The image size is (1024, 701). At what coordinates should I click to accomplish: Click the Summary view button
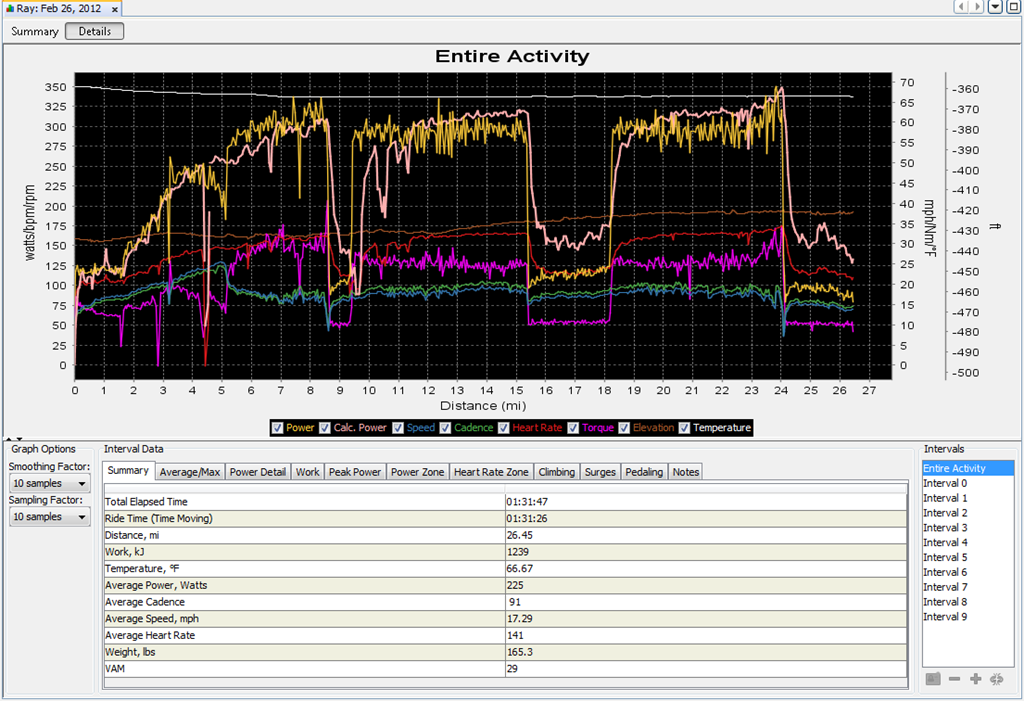tap(35, 31)
